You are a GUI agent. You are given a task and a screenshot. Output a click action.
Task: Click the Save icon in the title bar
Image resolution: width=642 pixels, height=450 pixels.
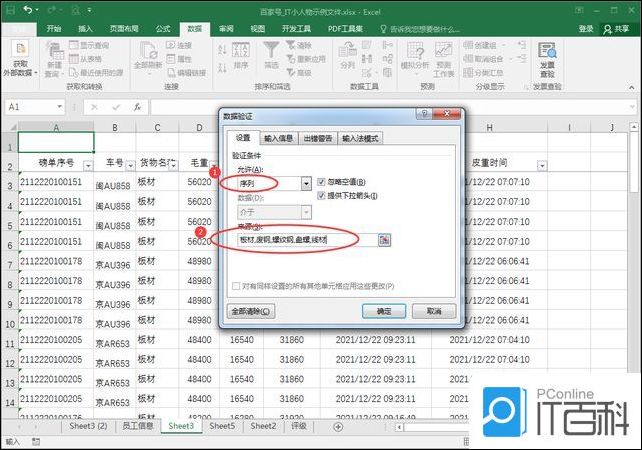tap(10, 10)
